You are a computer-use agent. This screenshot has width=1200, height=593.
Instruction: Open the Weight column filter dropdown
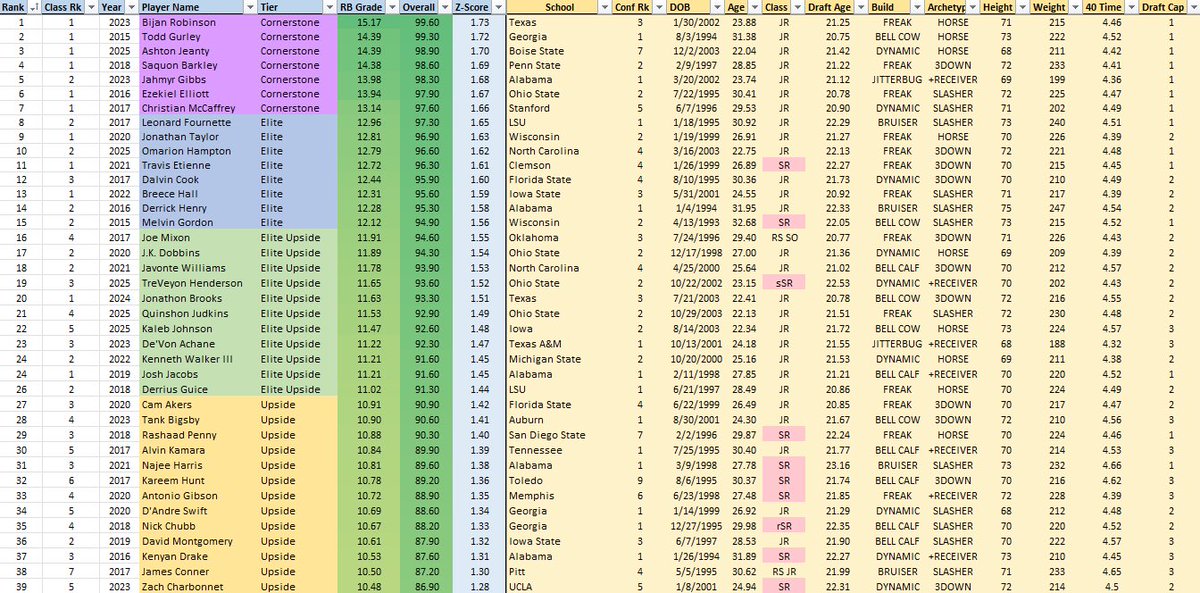1078,7
